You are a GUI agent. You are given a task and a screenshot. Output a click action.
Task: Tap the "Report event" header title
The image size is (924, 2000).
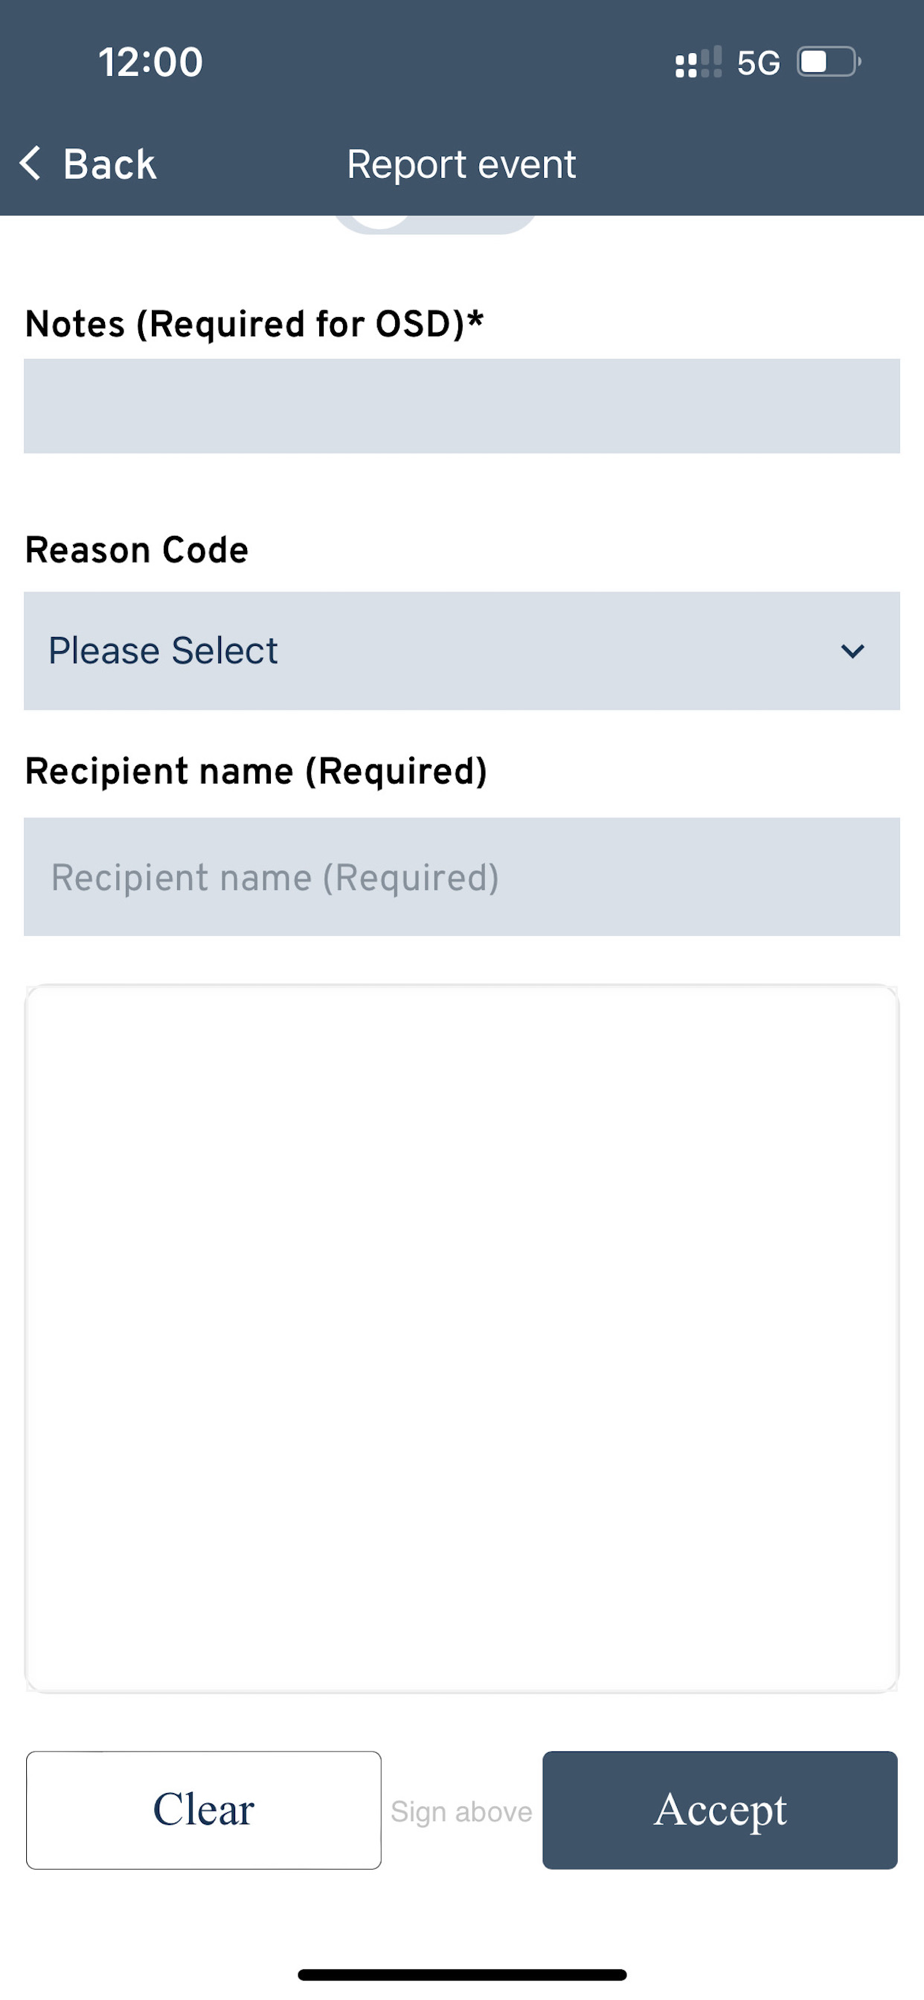click(461, 164)
